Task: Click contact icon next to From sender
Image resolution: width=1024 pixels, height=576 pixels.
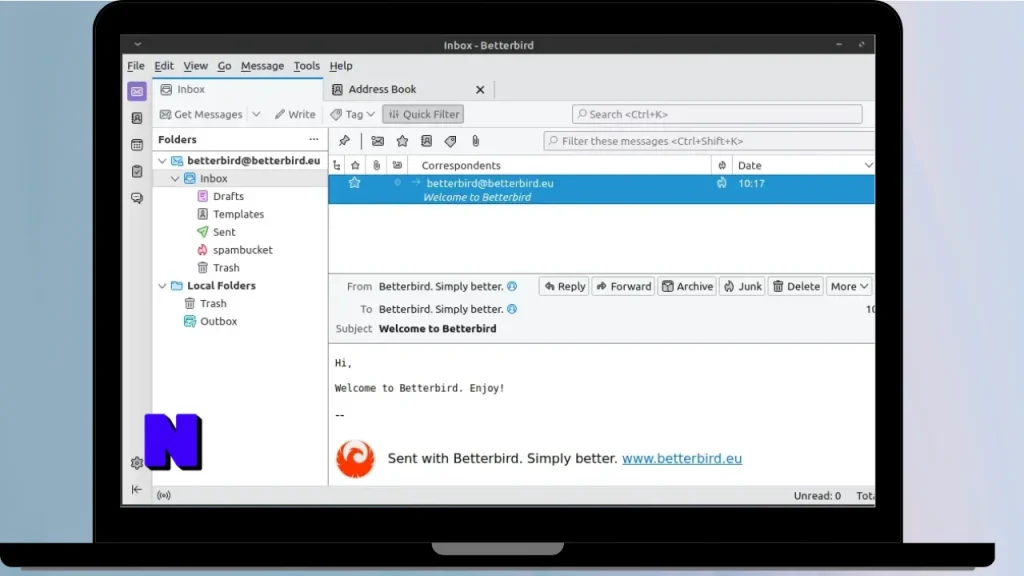Action: tap(512, 286)
